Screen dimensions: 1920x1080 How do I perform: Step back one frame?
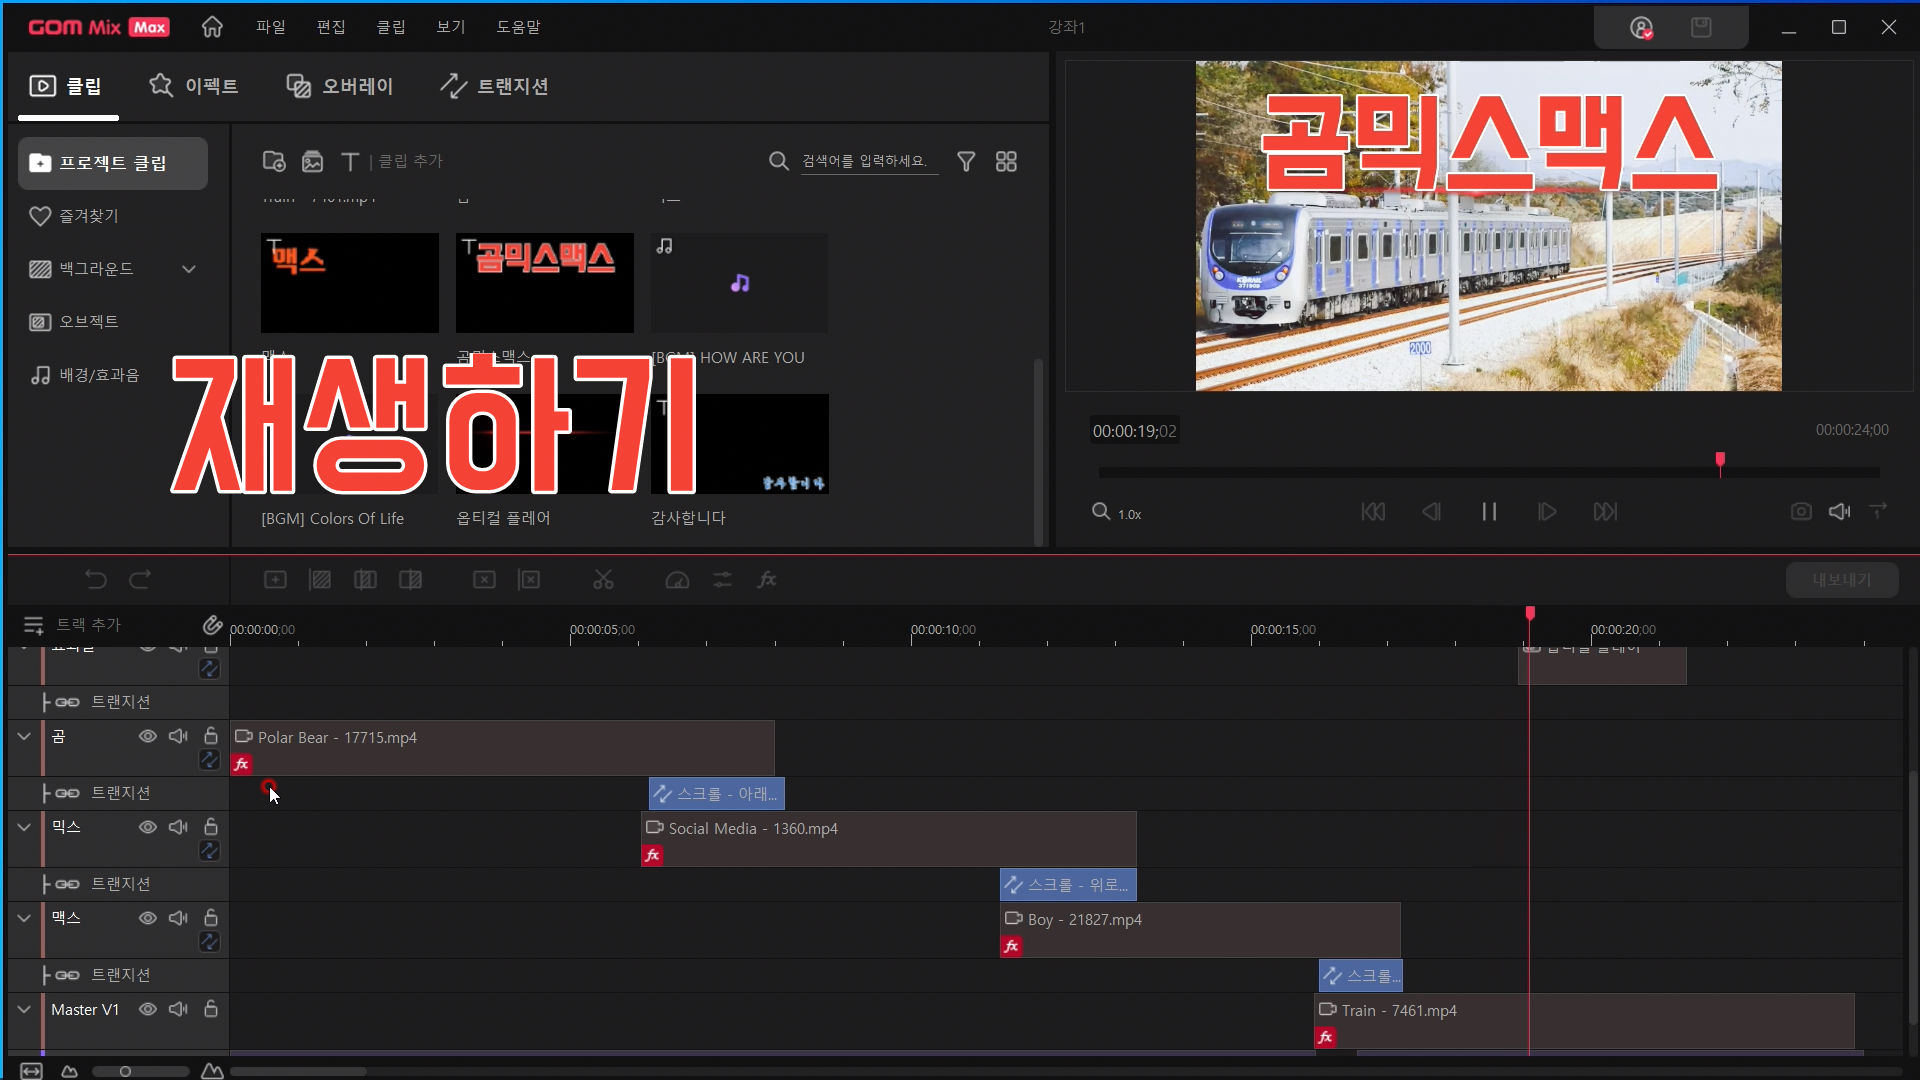pyautogui.click(x=1431, y=512)
